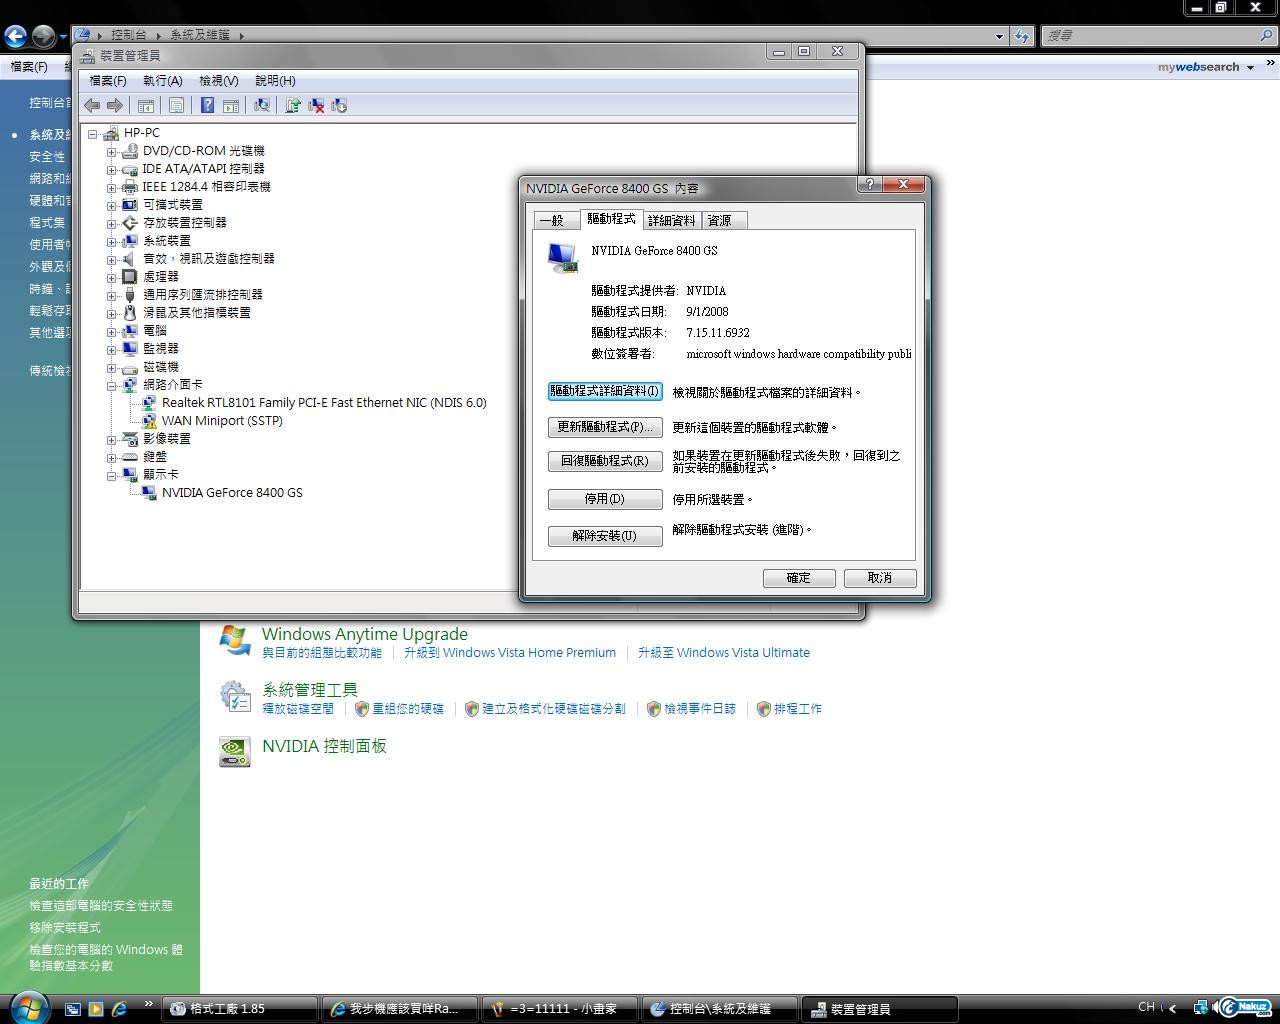
Task: Click the properties toolbar icon
Action: coord(176,105)
